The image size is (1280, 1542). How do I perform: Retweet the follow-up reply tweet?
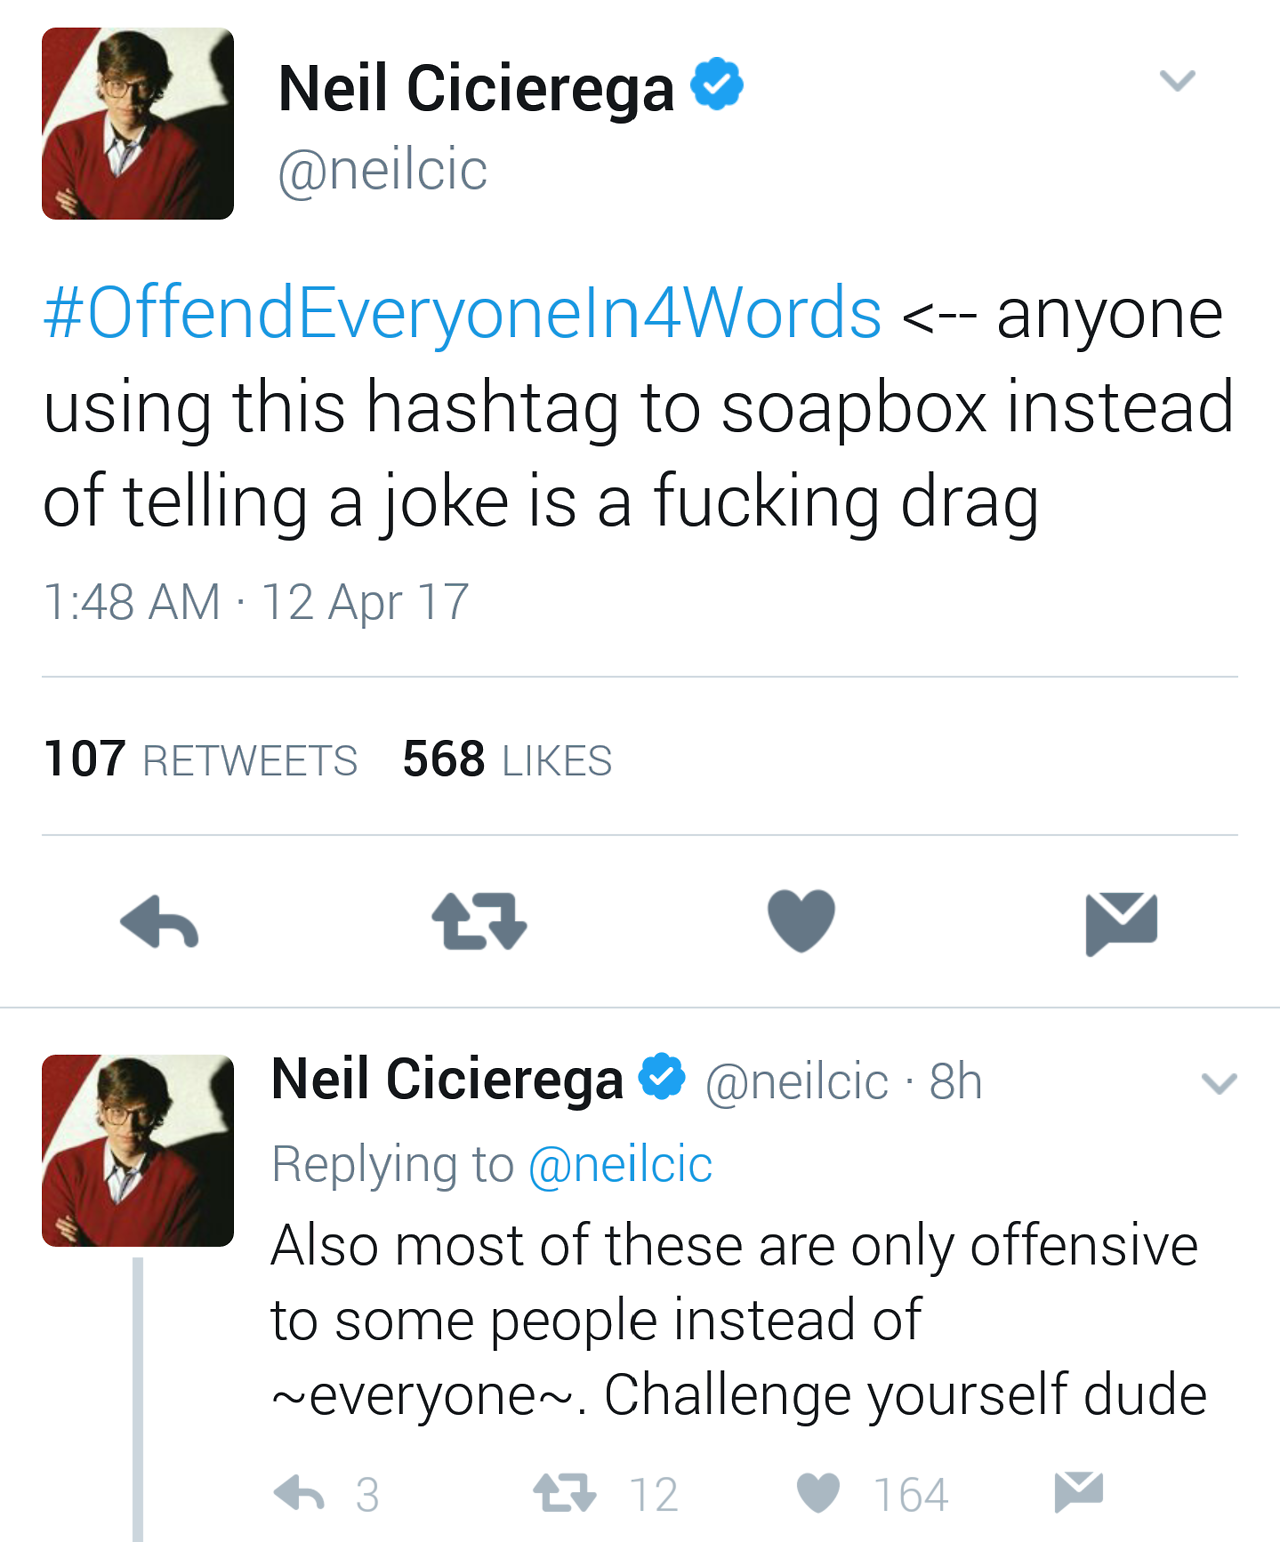[565, 1493]
